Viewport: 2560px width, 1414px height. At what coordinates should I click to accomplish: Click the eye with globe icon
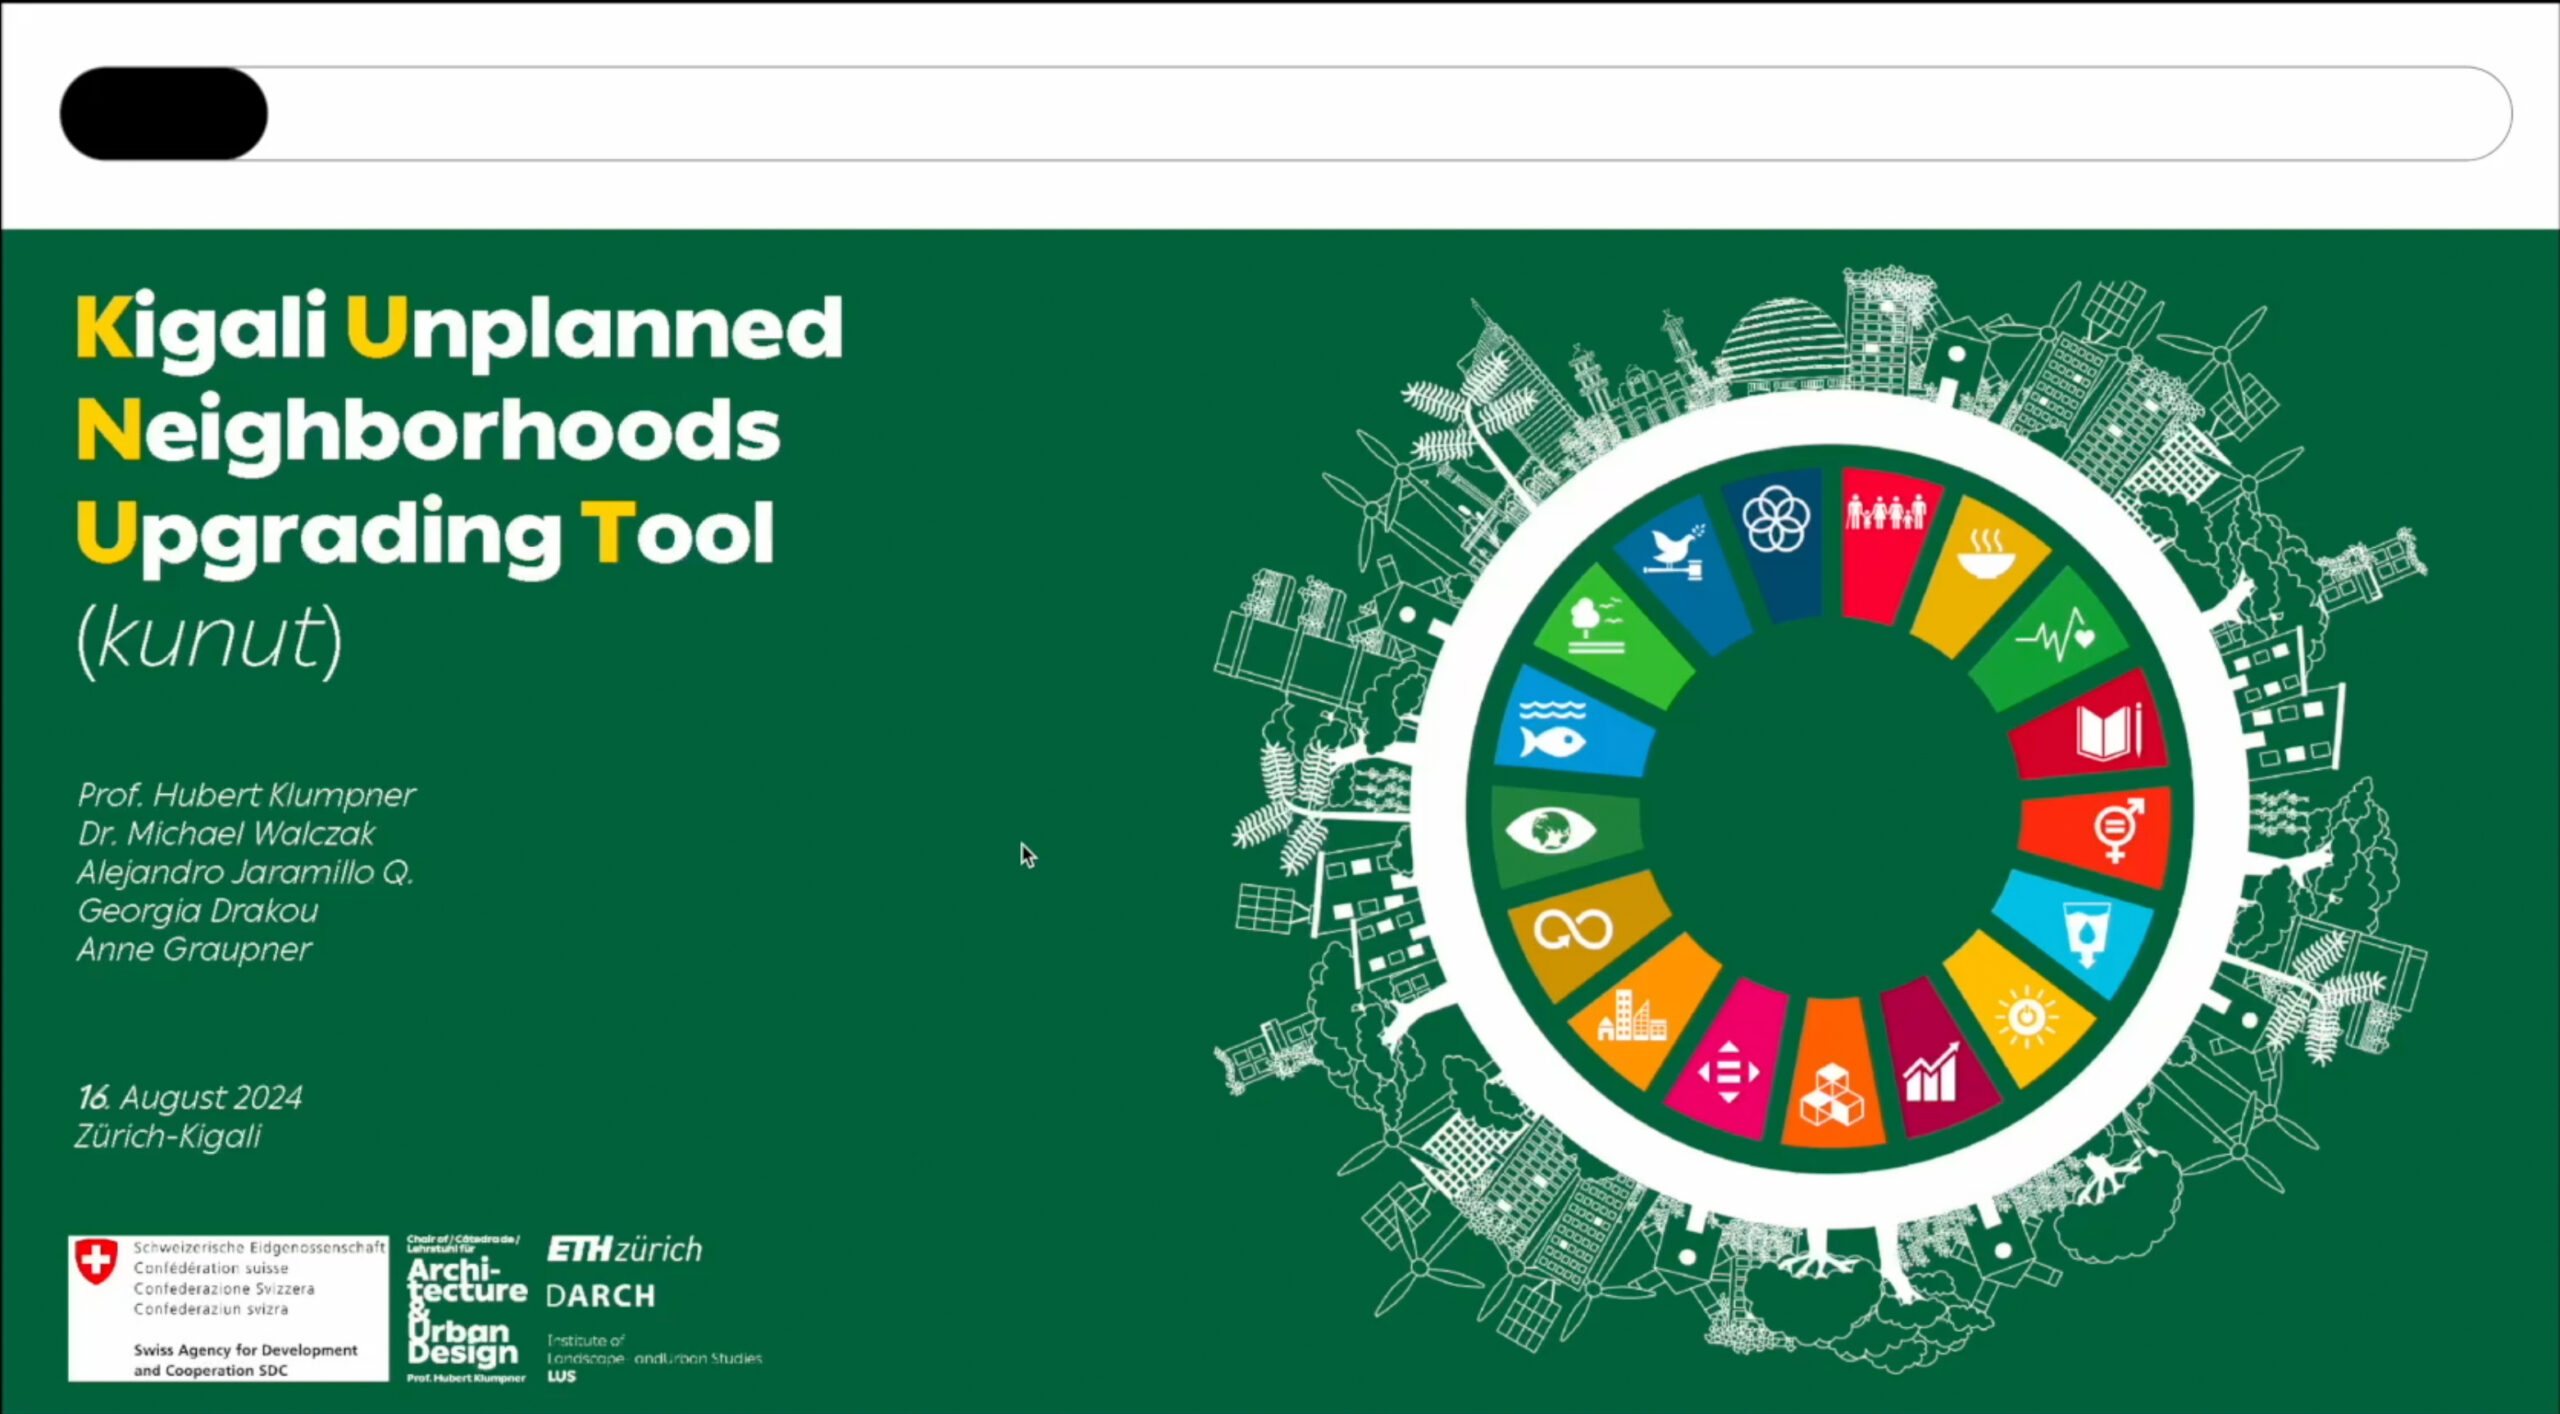1550,830
